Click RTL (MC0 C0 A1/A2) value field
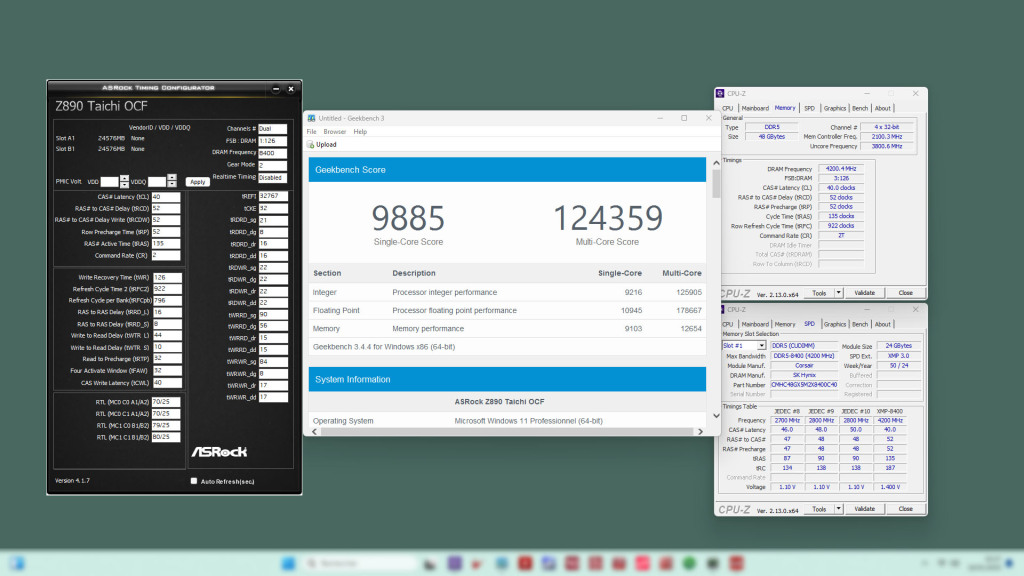Viewport: 1024px width, 576px height. click(x=166, y=402)
